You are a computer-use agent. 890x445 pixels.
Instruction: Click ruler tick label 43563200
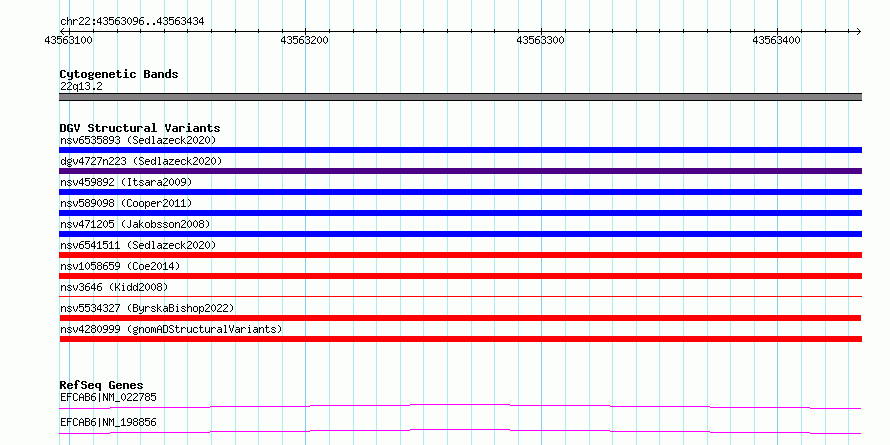click(305, 40)
